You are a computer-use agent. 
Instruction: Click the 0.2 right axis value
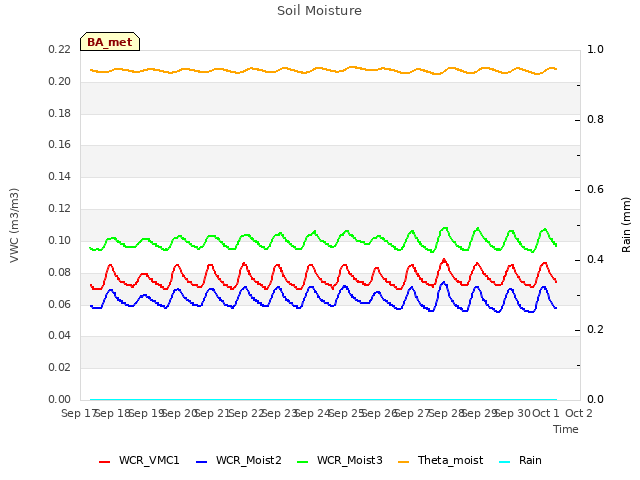pos(595,329)
